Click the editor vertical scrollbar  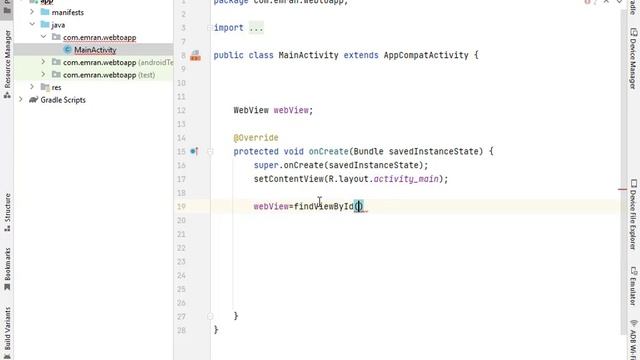click(624, 171)
